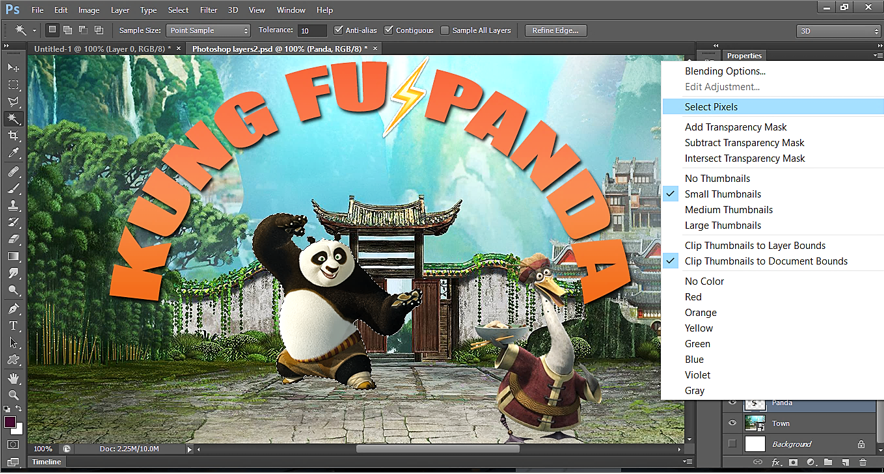Select the Zoom tool
This screenshot has width=884, height=474.
(13, 395)
